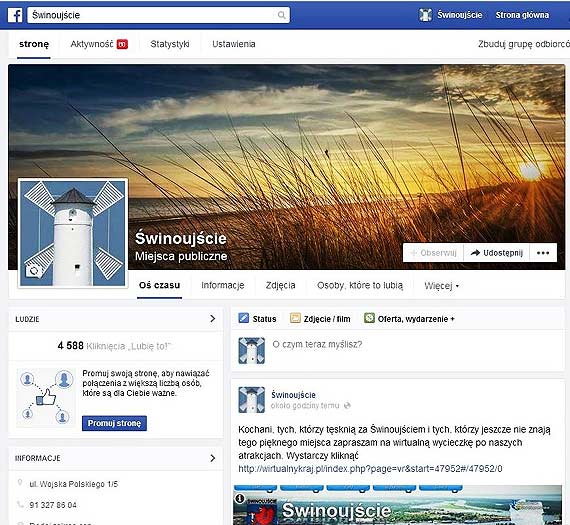The image size is (570, 525).
Task: Click the location pin icon by address
Action: [20, 483]
